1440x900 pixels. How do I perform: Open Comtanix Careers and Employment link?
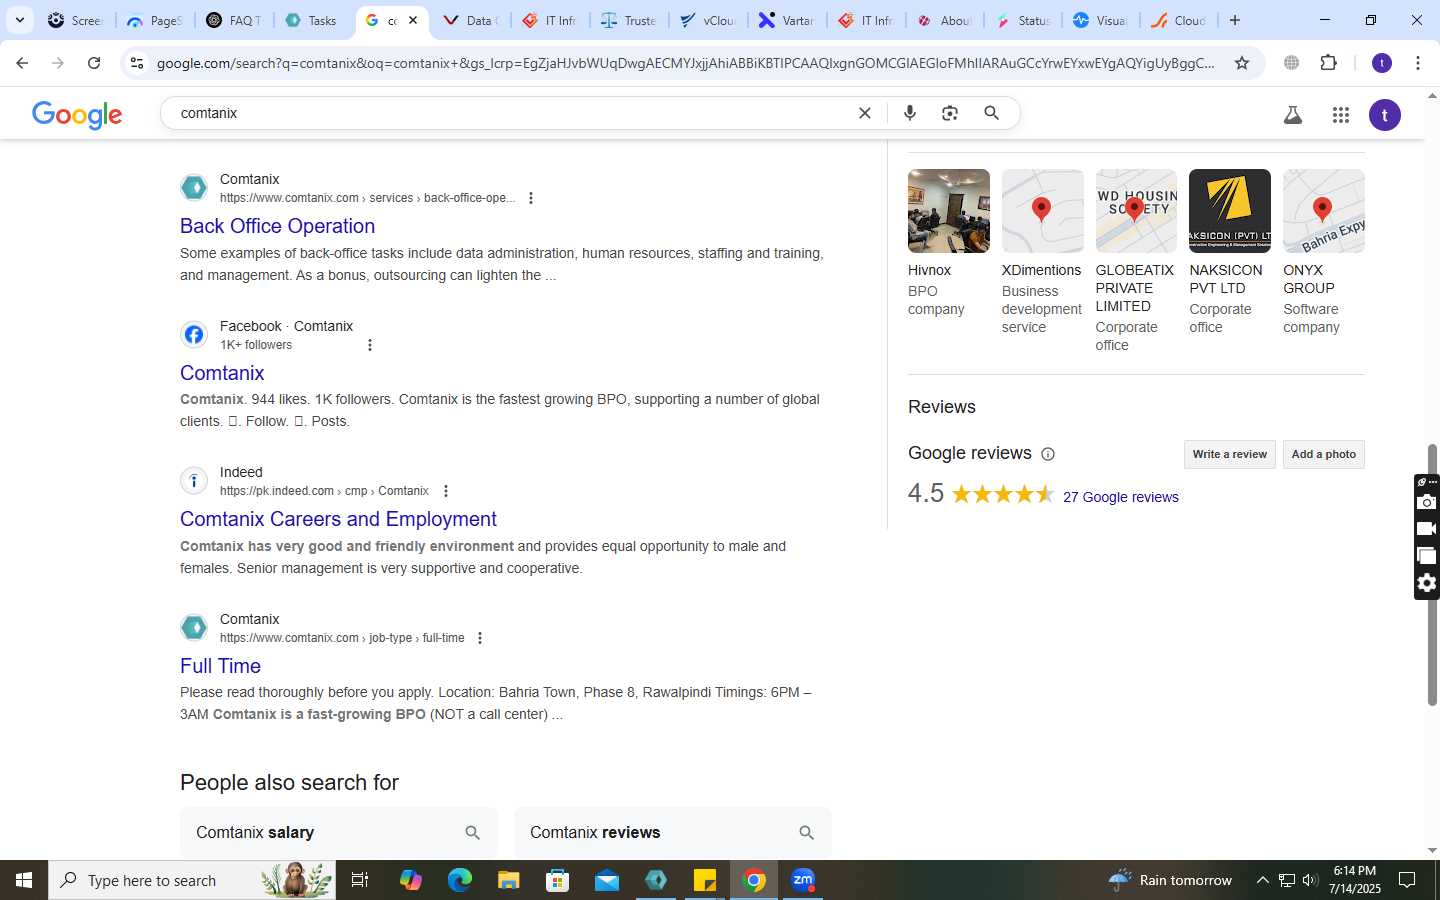click(x=338, y=519)
